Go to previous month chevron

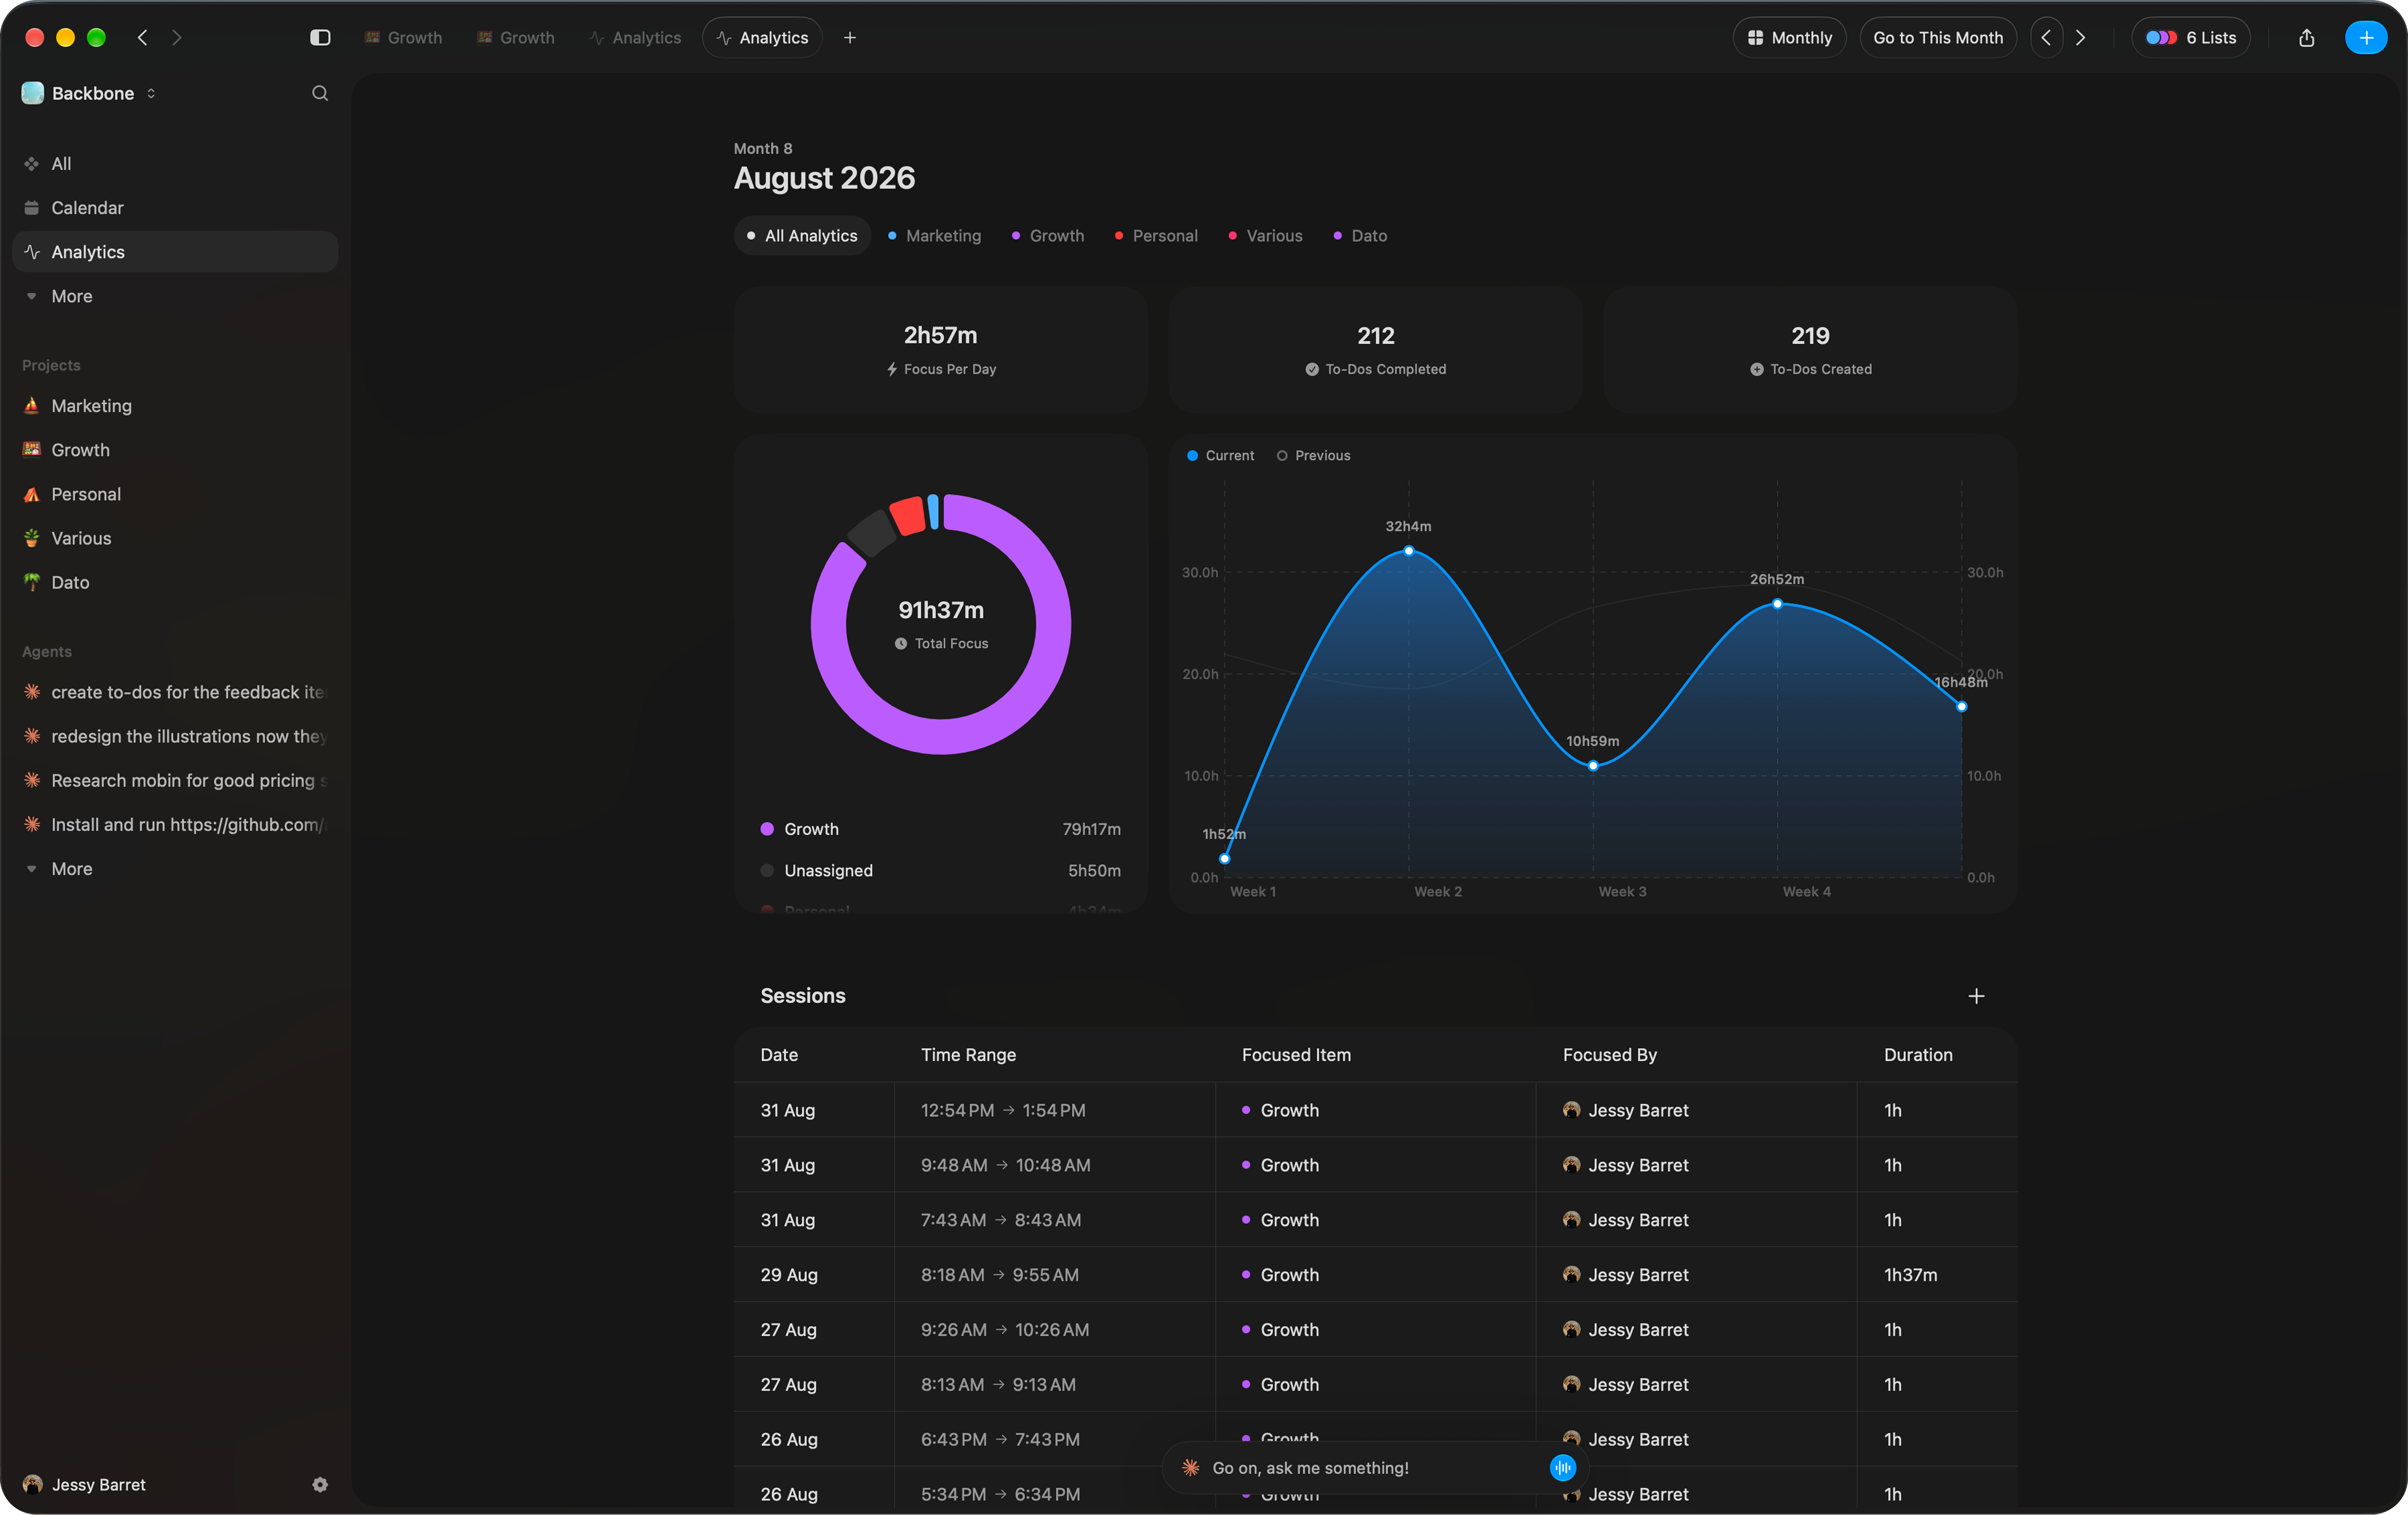[x=2046, y=38]
